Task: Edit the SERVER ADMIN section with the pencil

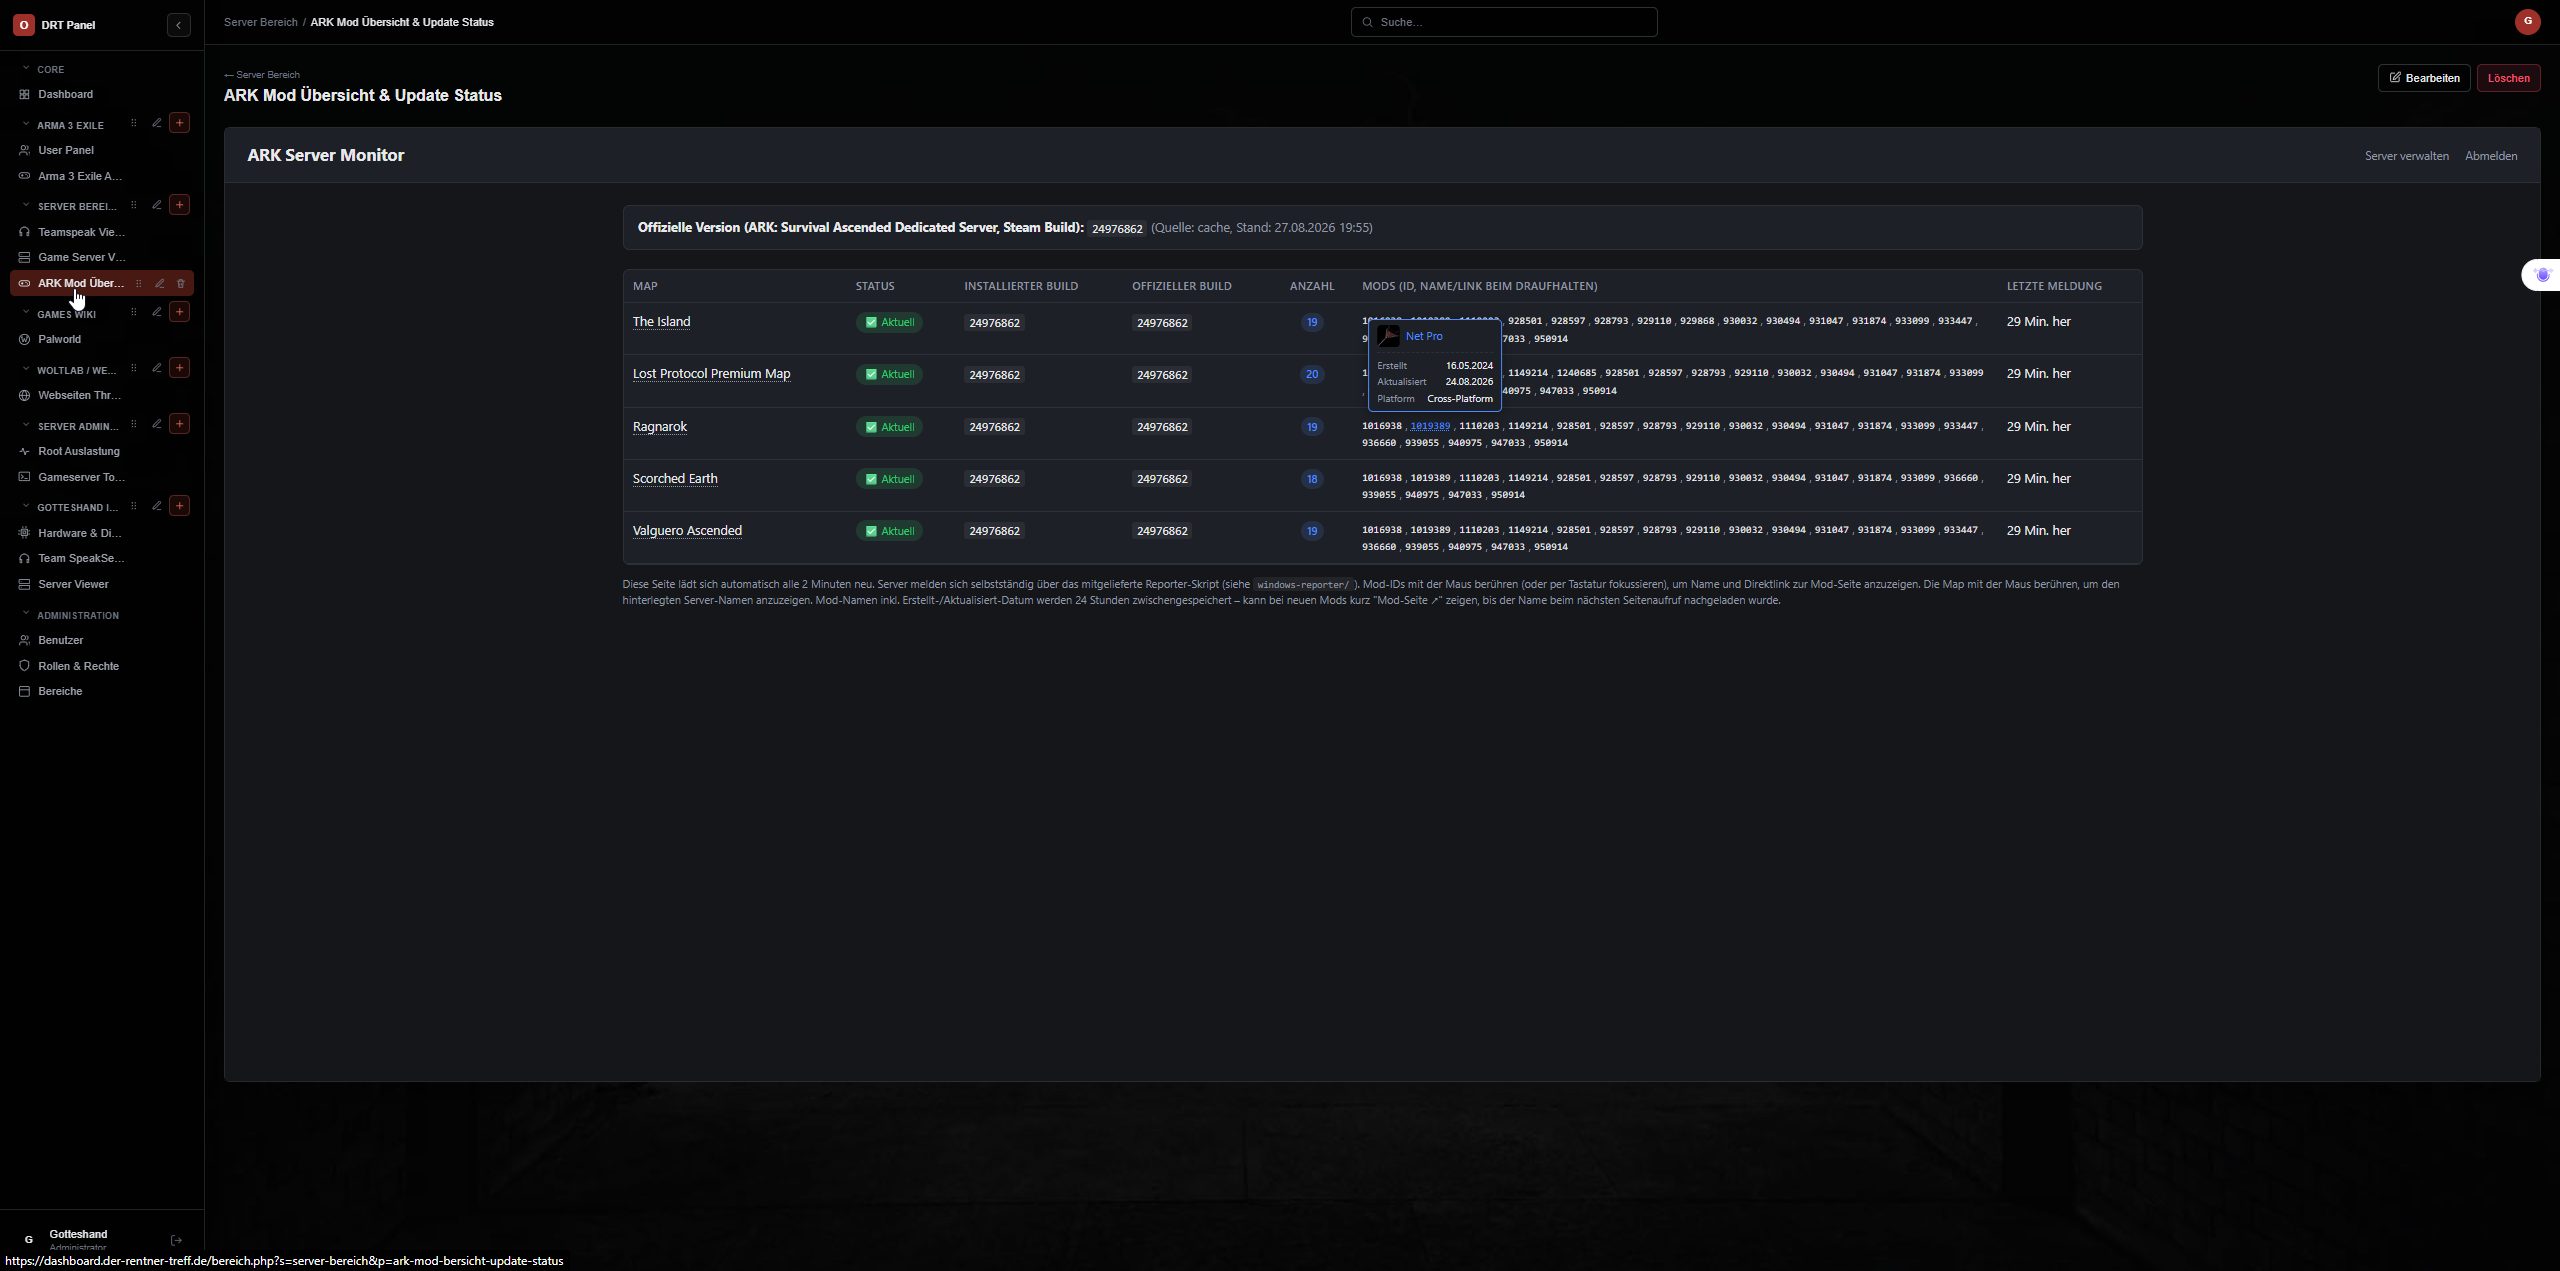Action: click(x=157, y=424)
